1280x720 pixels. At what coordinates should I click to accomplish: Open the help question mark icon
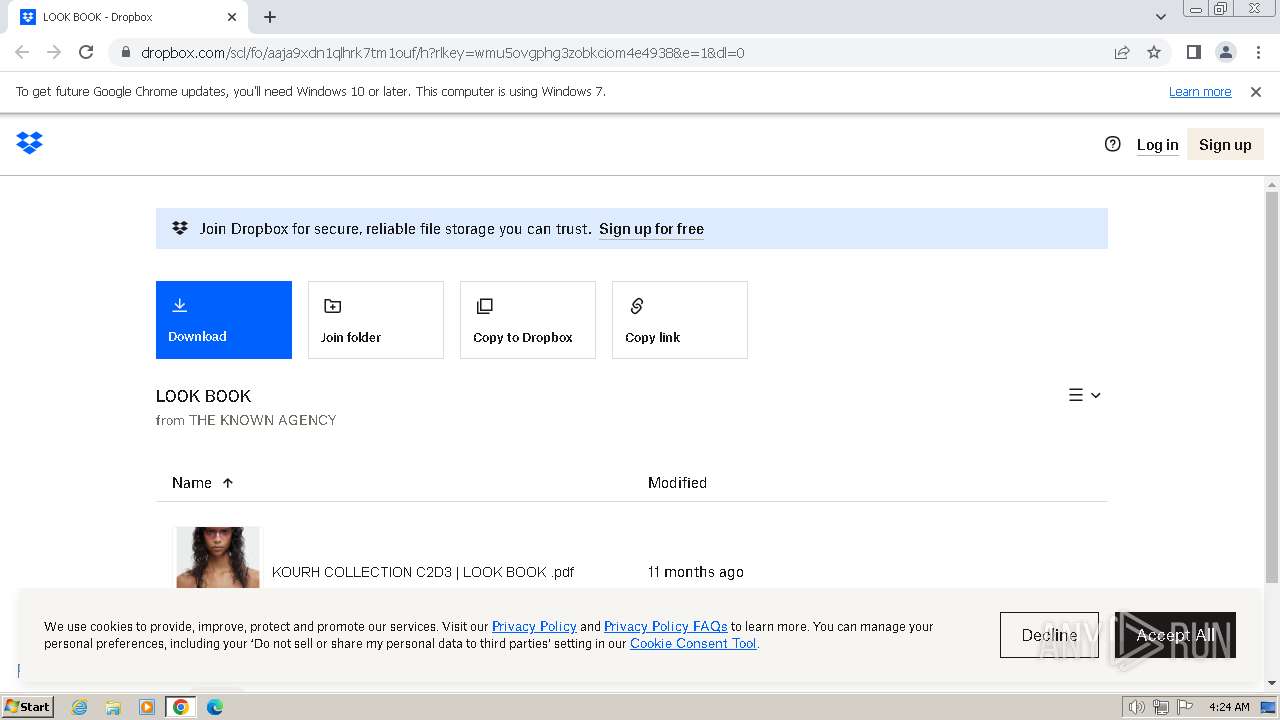[1112, 144]
